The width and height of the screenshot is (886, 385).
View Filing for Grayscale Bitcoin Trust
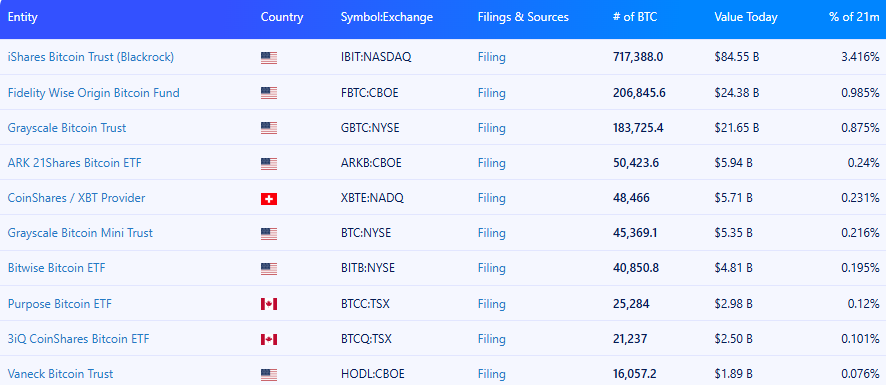coord(492,128)
